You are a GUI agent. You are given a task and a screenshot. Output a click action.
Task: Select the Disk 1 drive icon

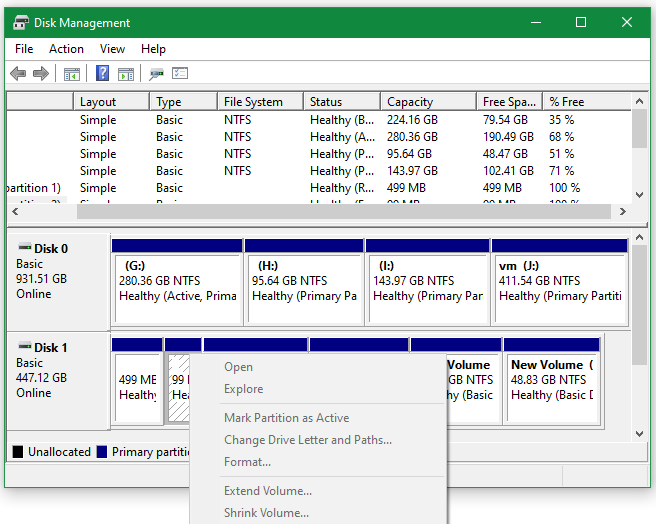click(x=25, y=346)
